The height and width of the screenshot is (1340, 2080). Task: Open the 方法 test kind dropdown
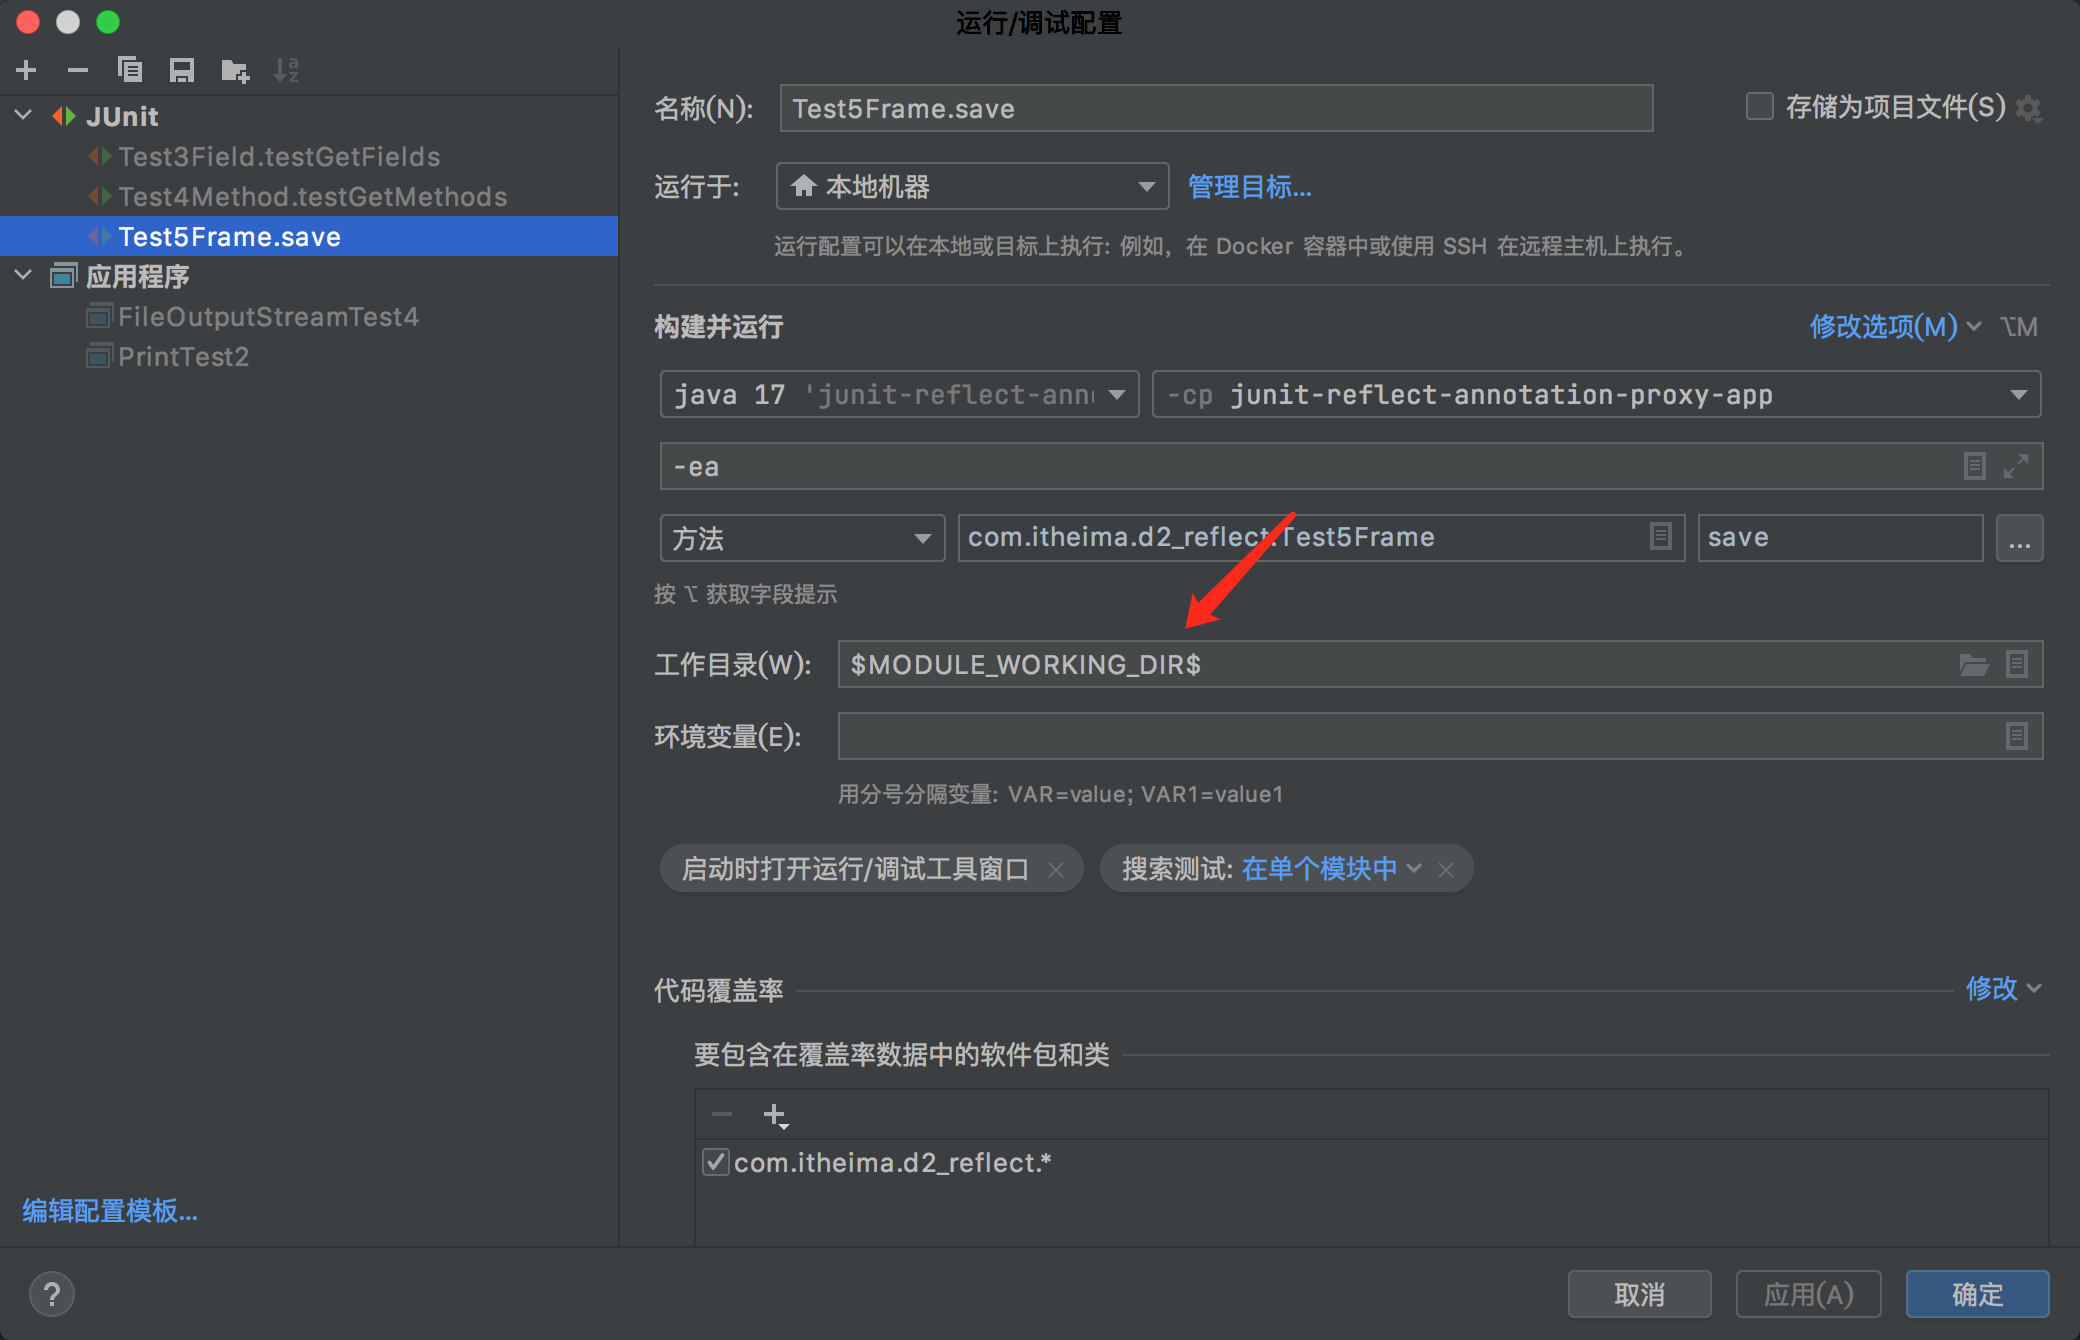922,539
